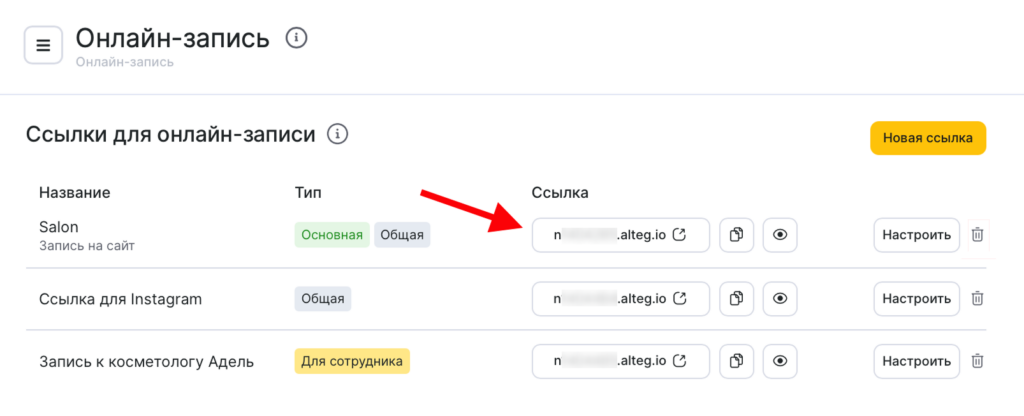Image resolution: width=1024 pixels, height=416 pixels.
Task: Copy the Salon booking link
Action: click(737, 235)
